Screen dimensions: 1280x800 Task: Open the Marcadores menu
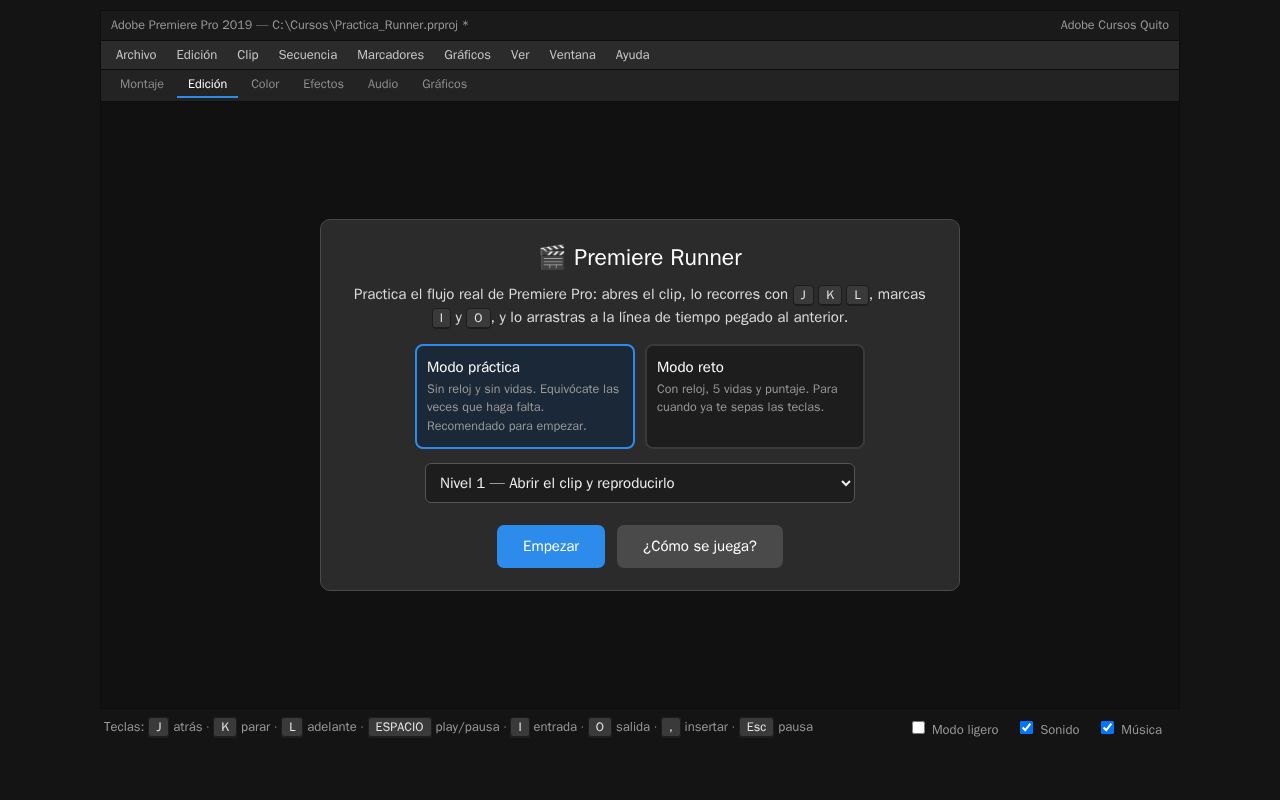click(x=390, y=55)
